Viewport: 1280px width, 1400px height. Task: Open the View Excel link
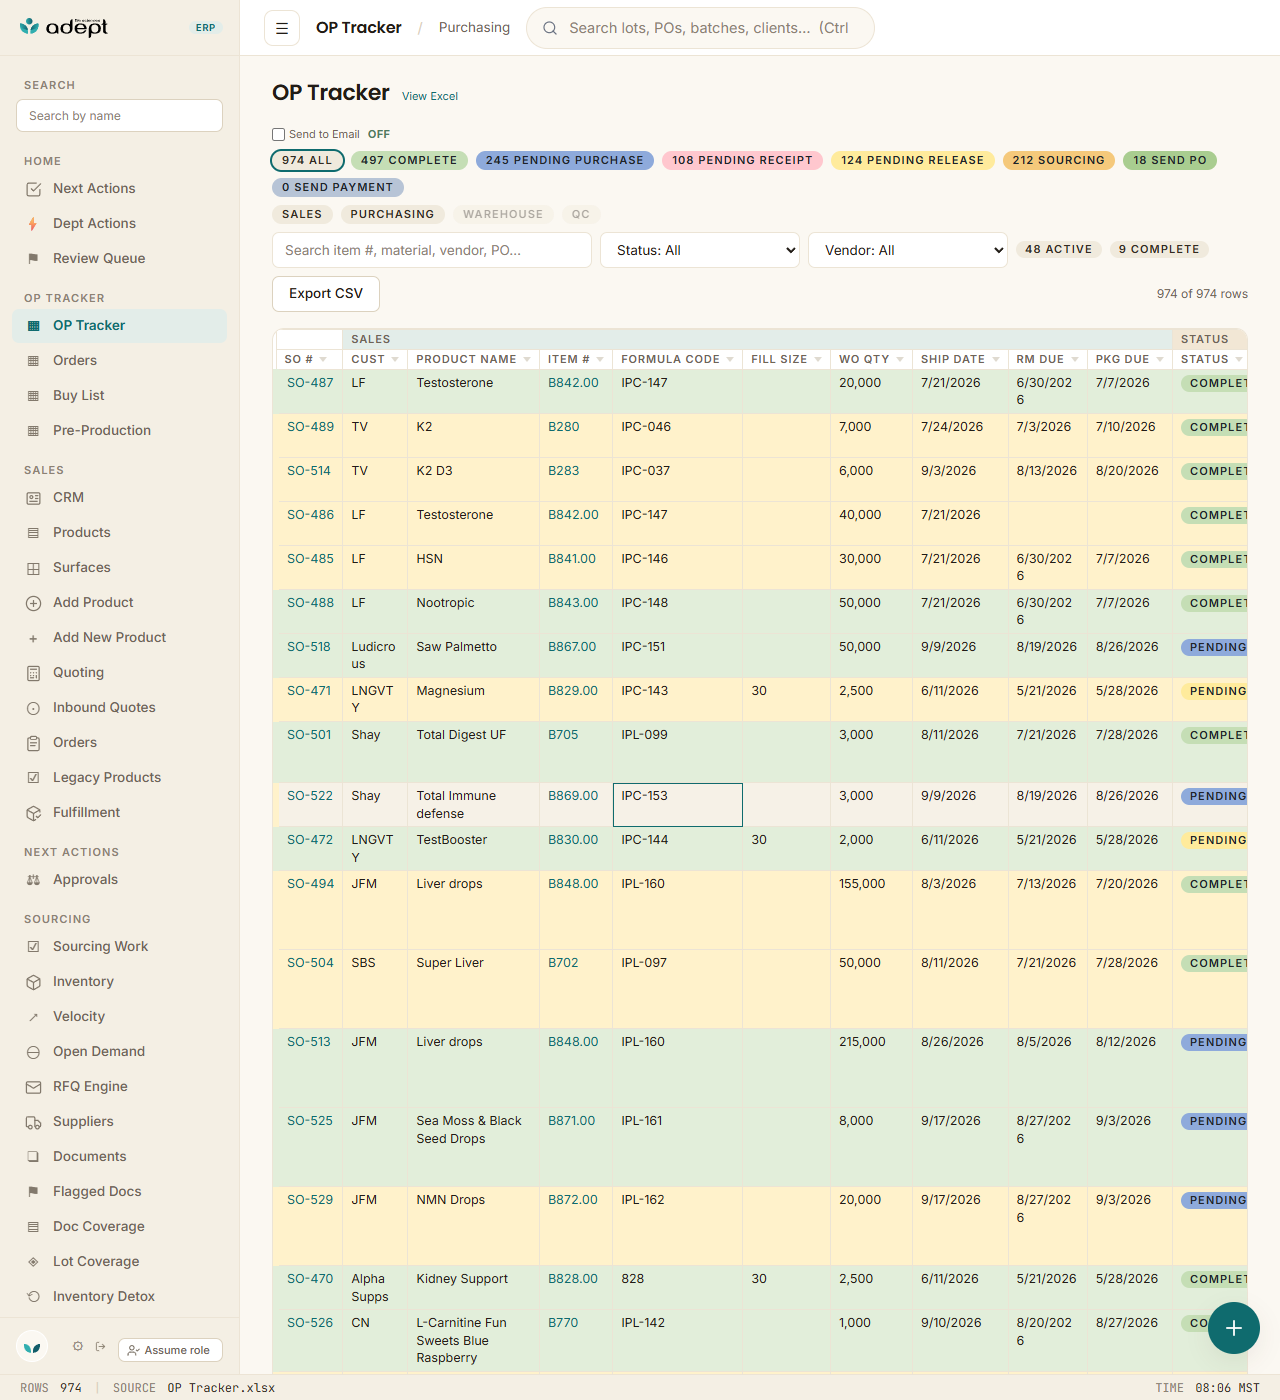[x=430, y=97]
